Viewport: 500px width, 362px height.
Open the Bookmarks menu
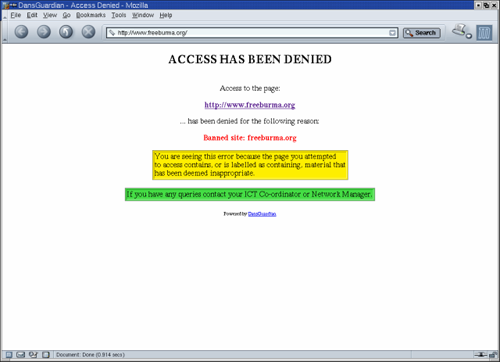click(91, 15)
